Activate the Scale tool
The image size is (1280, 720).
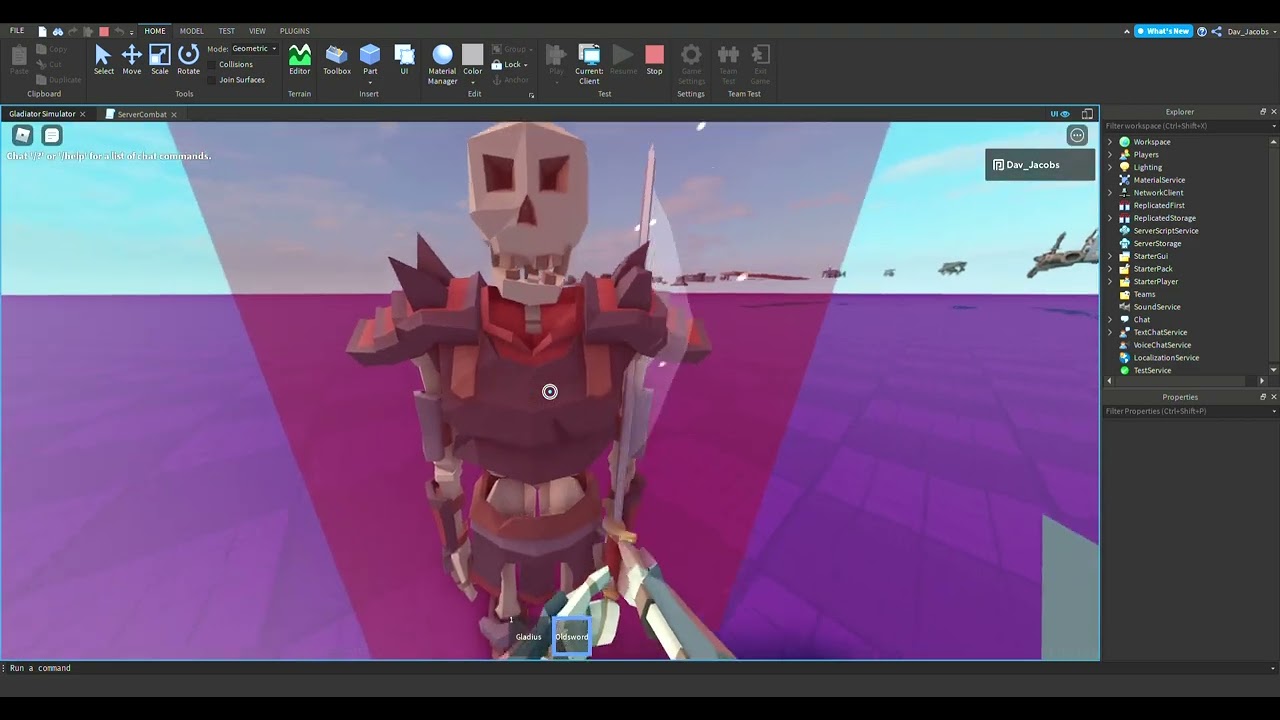coord(160,59)
